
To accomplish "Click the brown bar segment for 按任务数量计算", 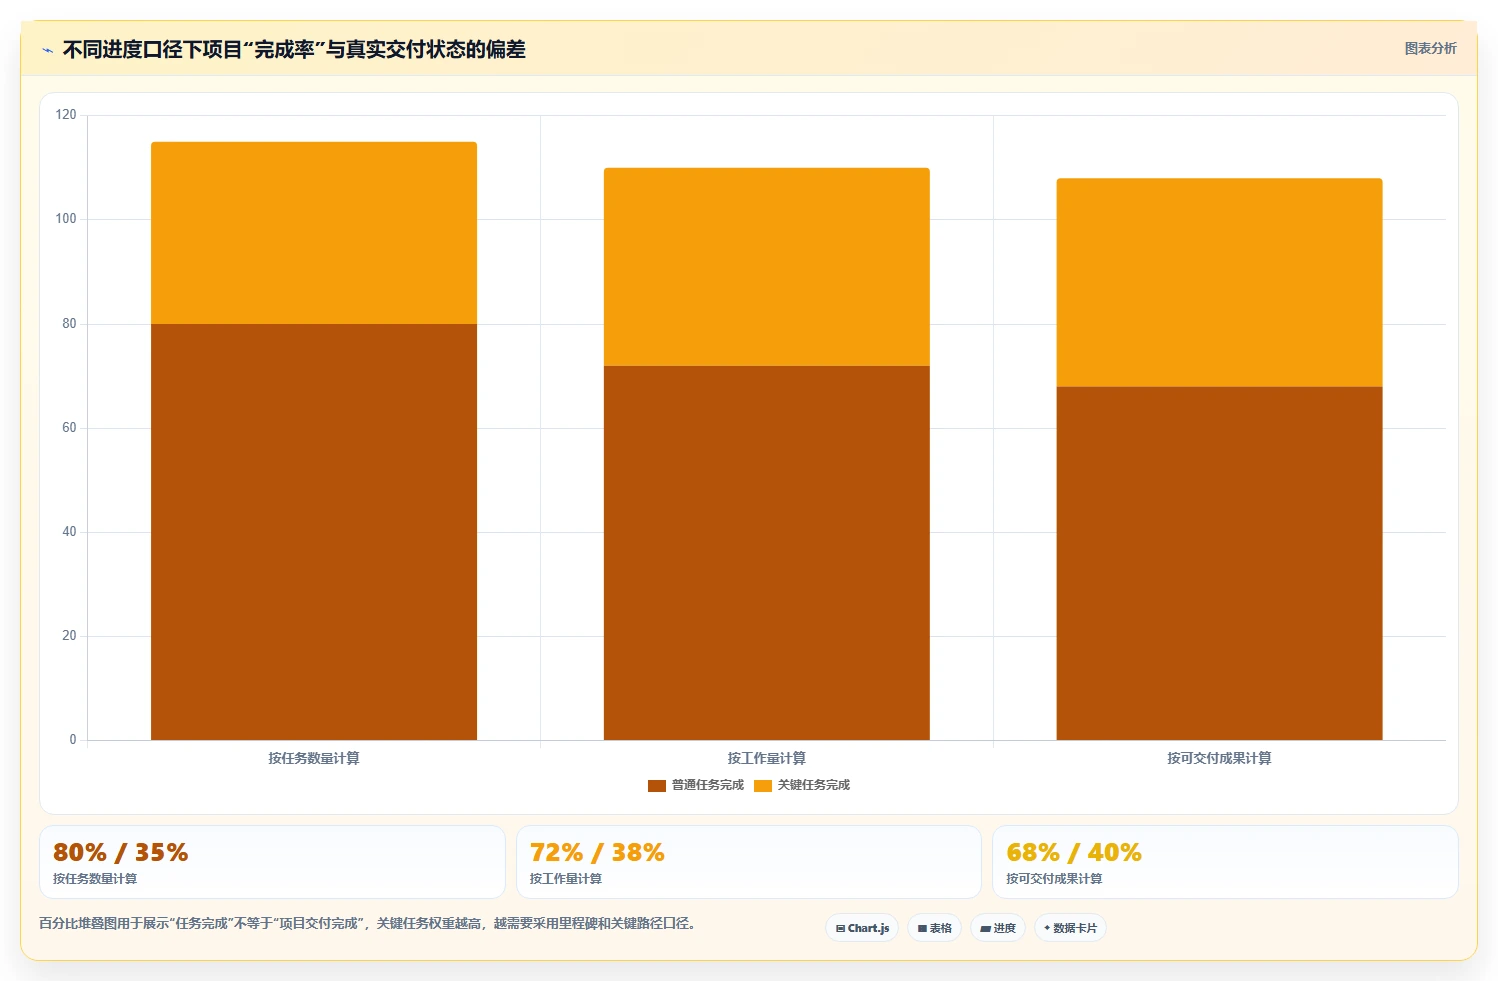I will coord(314,532).
